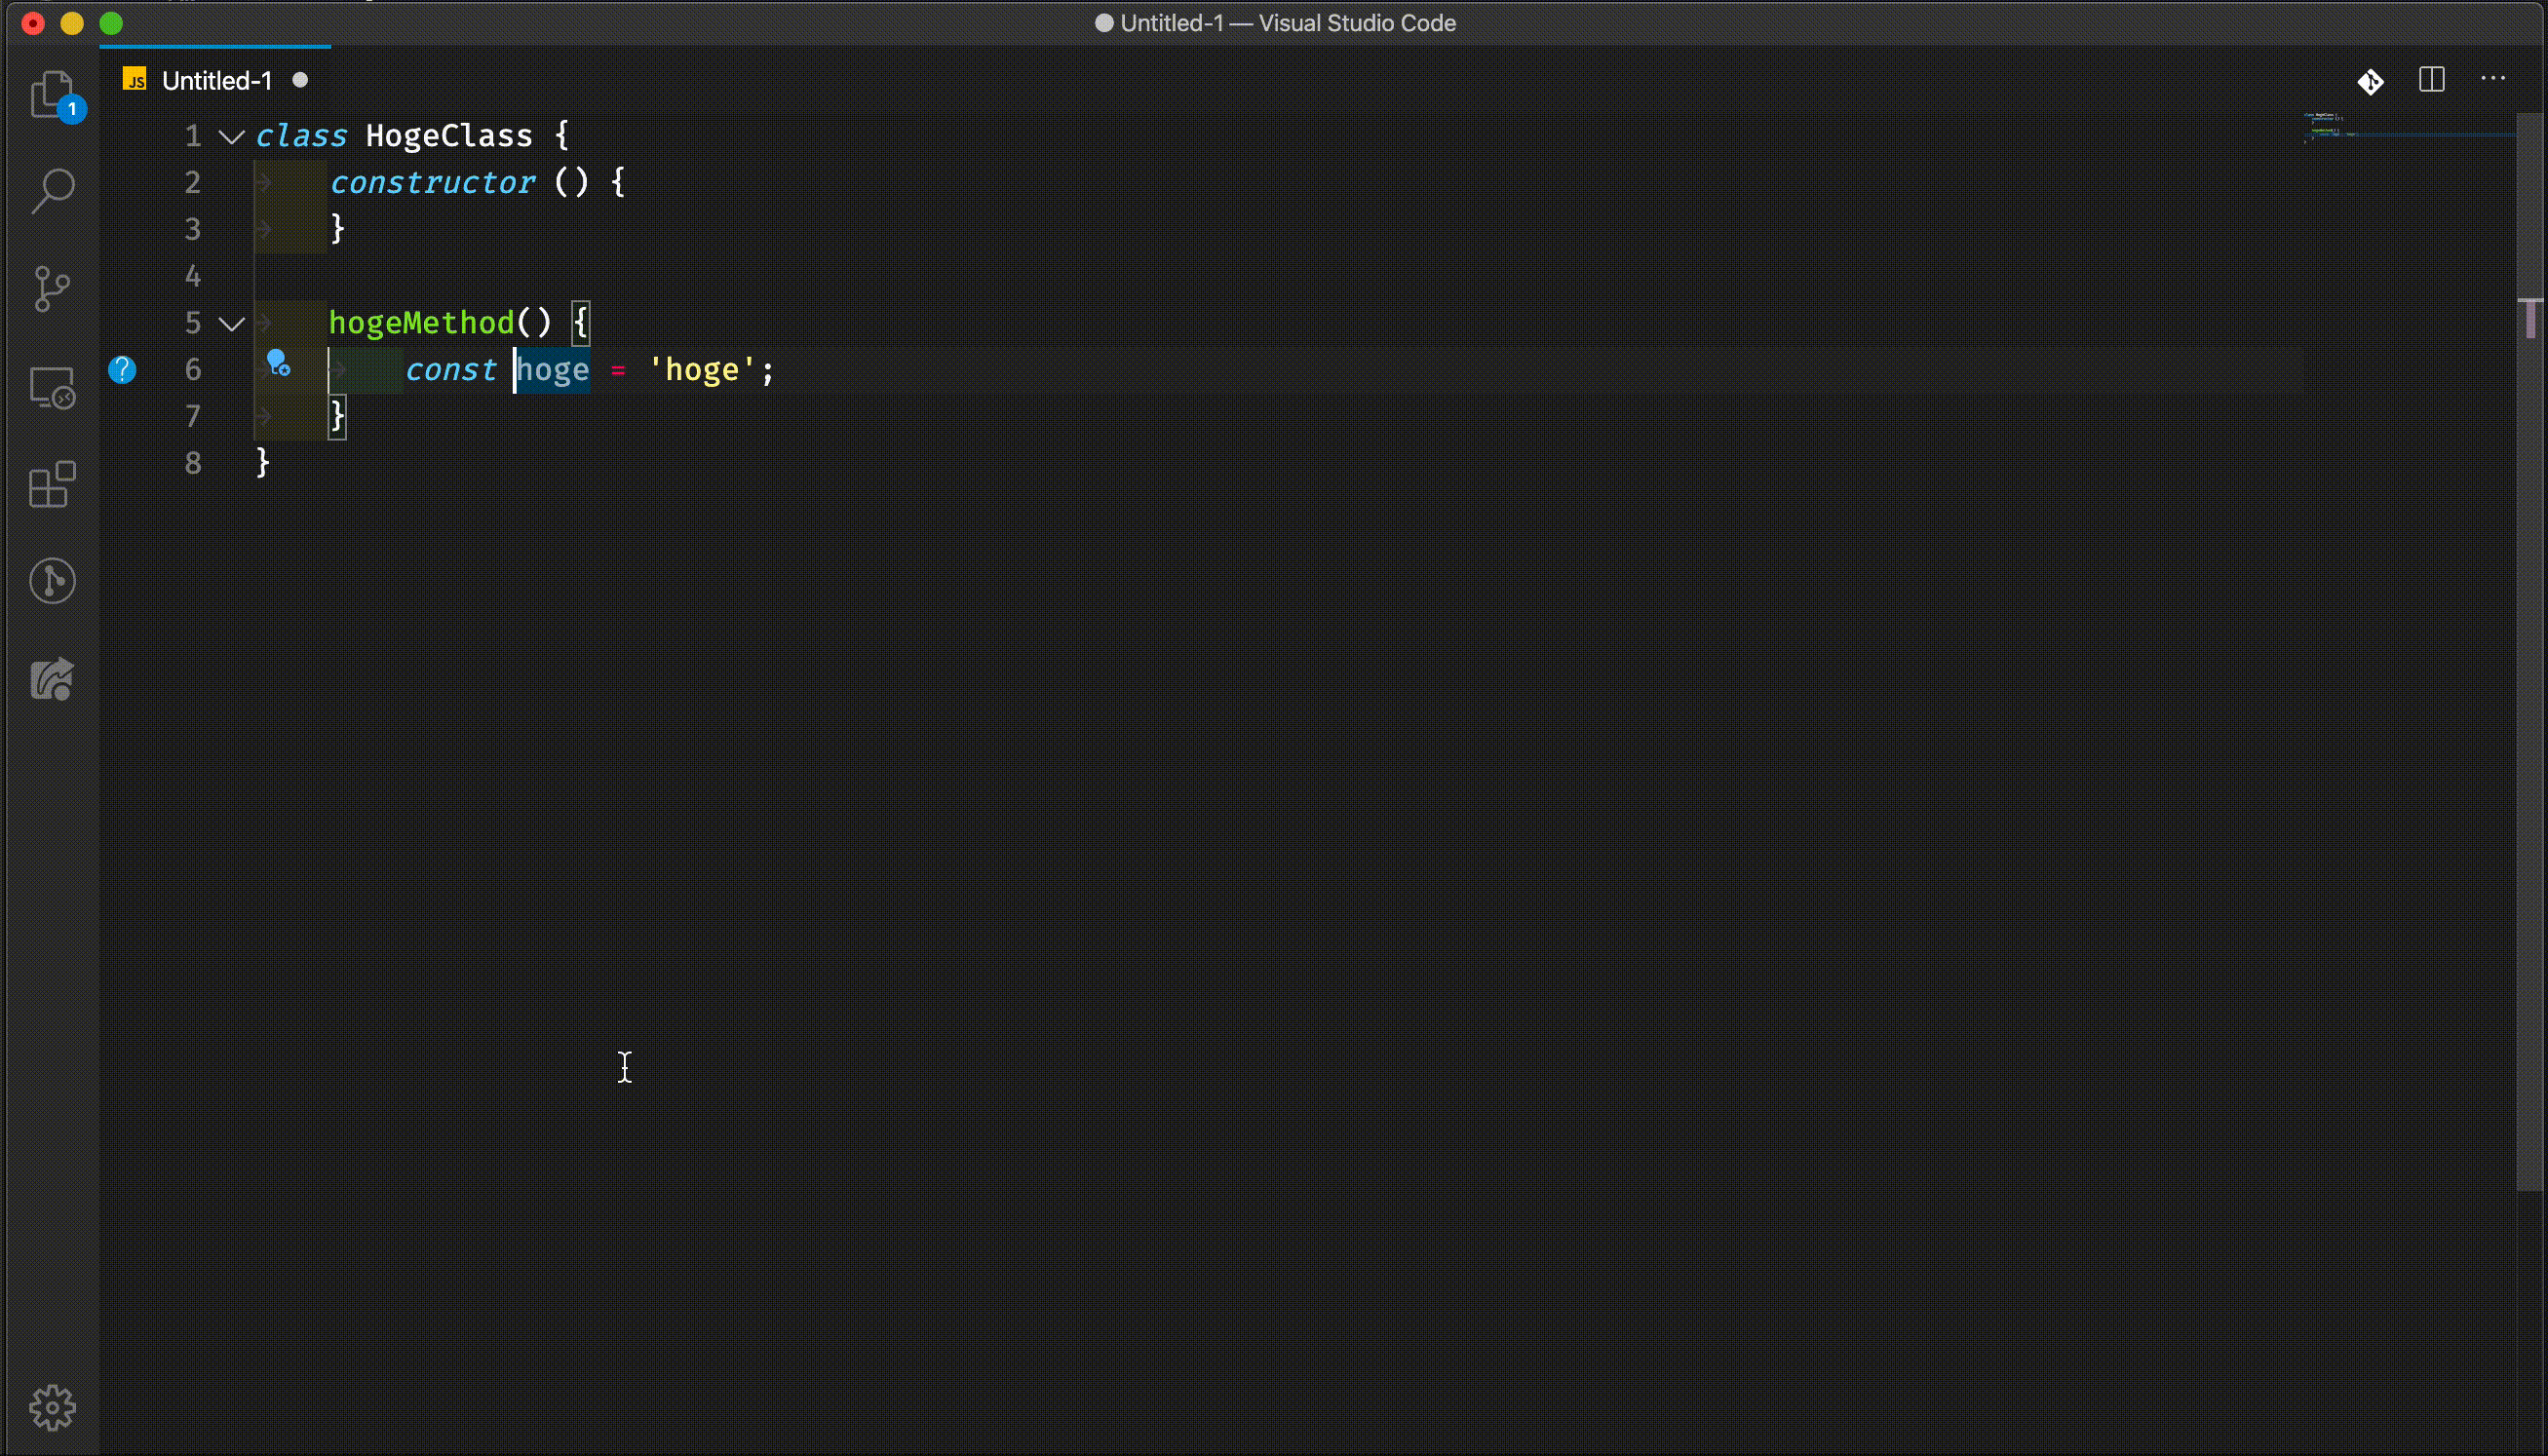Select the Untitled-1 editor tab
Viewport: 2548px width, 1456px height.
point(216,81)
